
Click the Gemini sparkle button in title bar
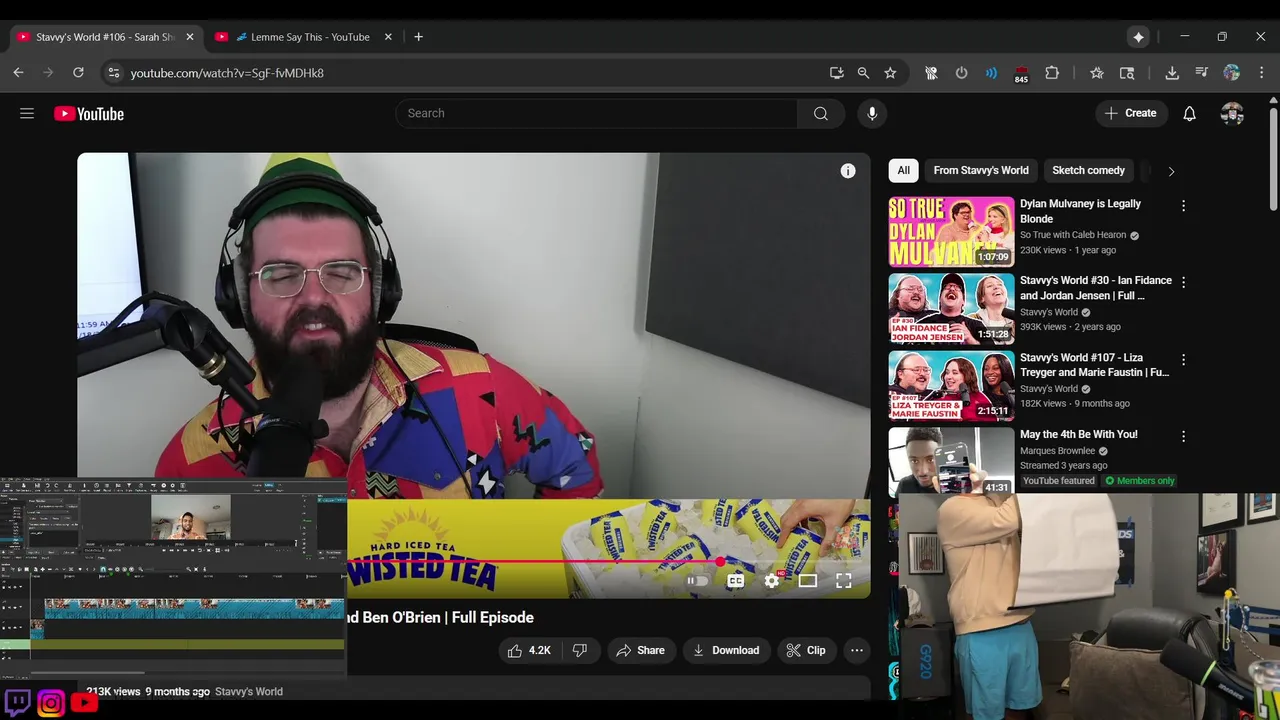pos(1138,37)
